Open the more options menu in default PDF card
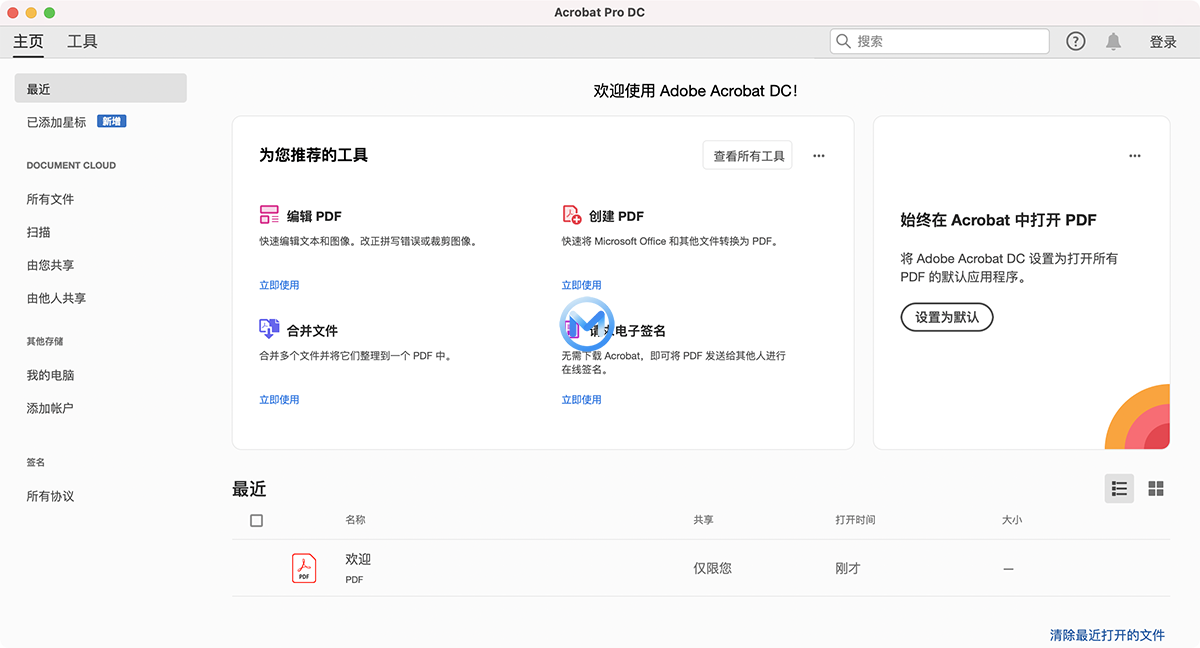 (1135, 156)
